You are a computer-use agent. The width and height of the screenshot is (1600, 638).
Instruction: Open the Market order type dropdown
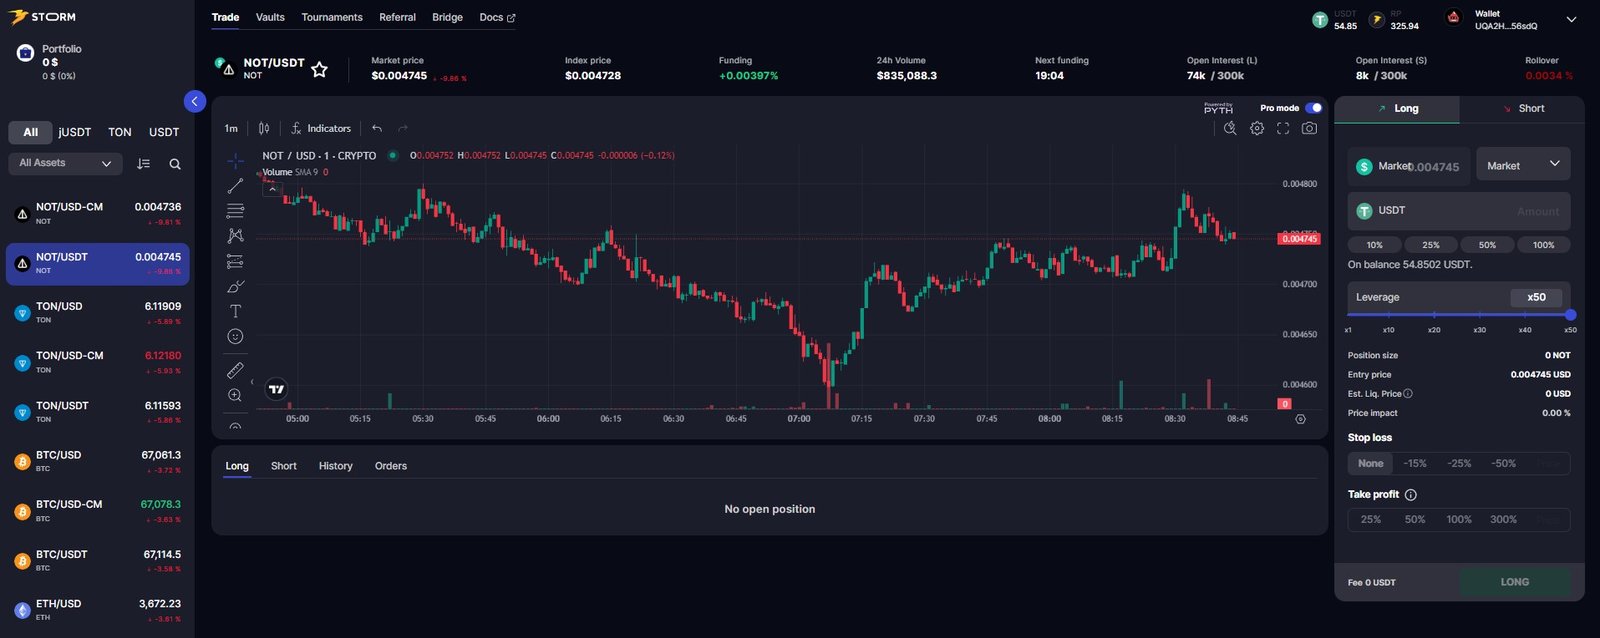[1523, 165]
